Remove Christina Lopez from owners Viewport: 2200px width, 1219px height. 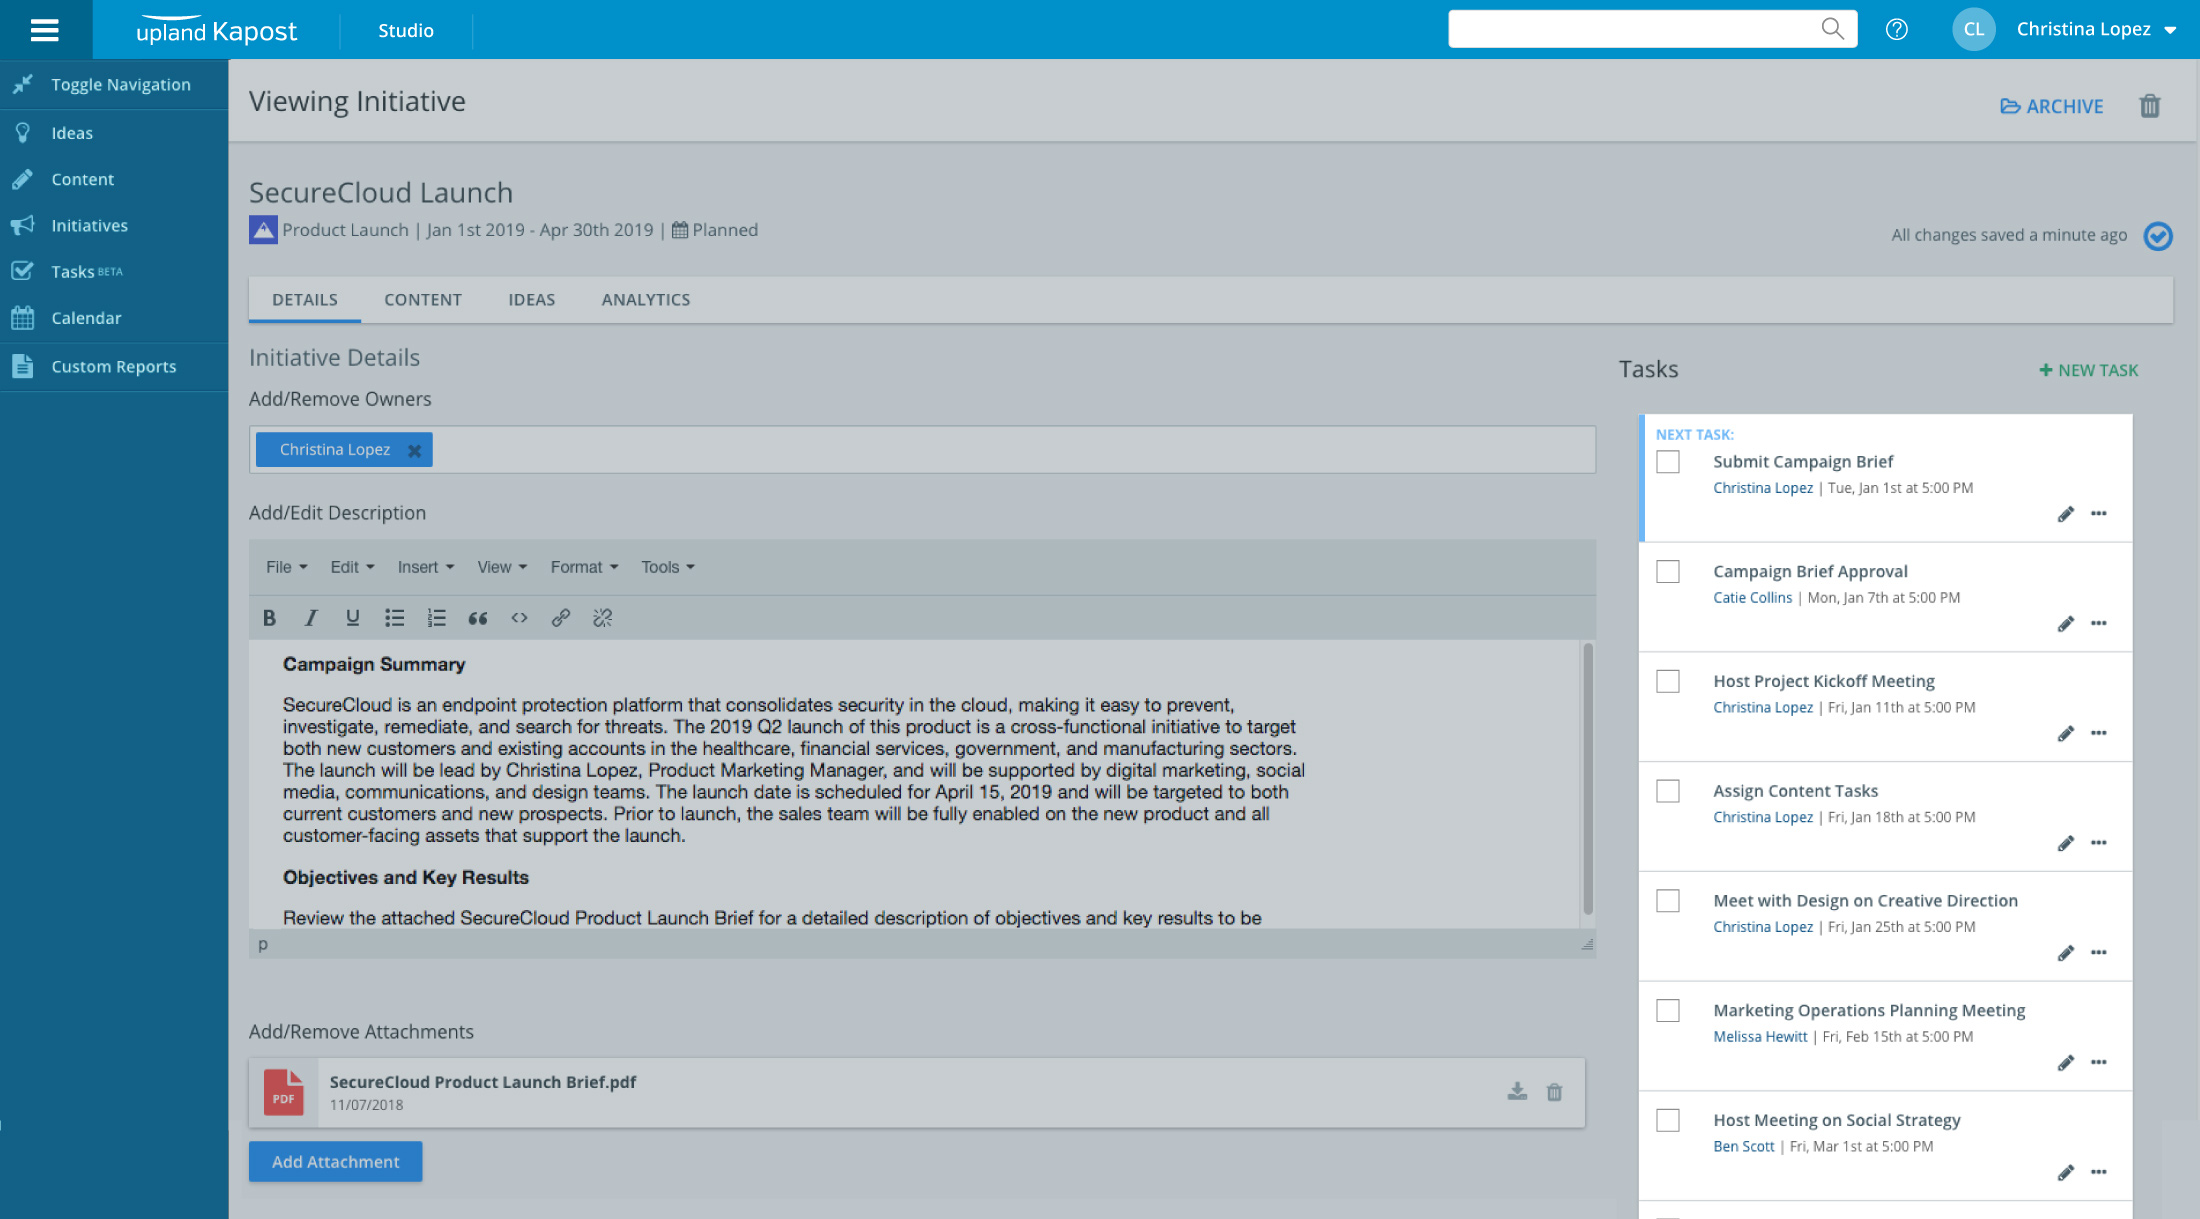point(414,451)
